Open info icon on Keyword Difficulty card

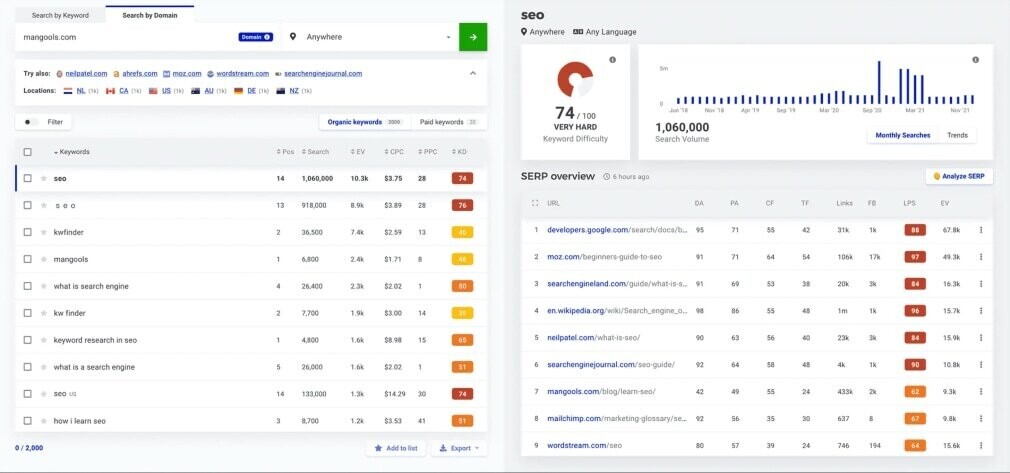[x=613, y=60]
